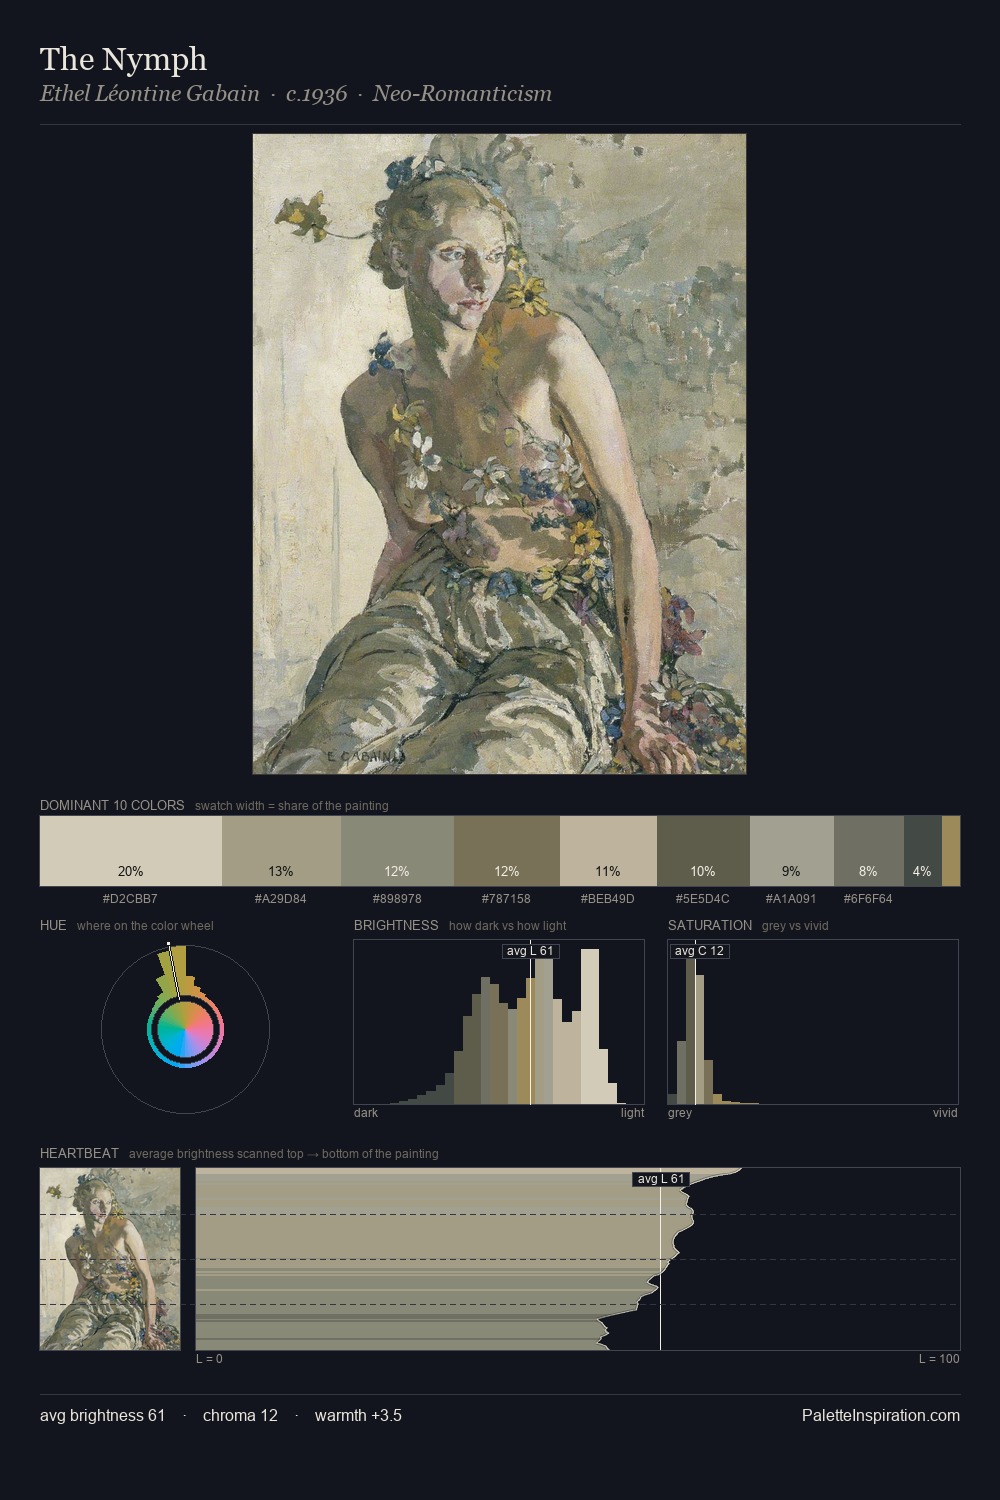Screen dimensions: 1000x1500
Task: Click the color wheel in Hue chart
Action: [185, 1030]
